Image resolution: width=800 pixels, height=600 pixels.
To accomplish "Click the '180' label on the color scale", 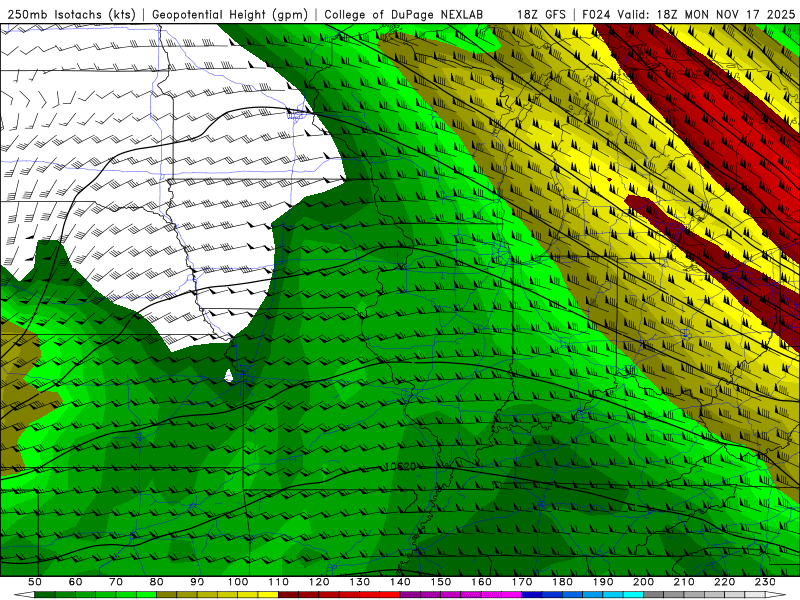I will point(562,582).
